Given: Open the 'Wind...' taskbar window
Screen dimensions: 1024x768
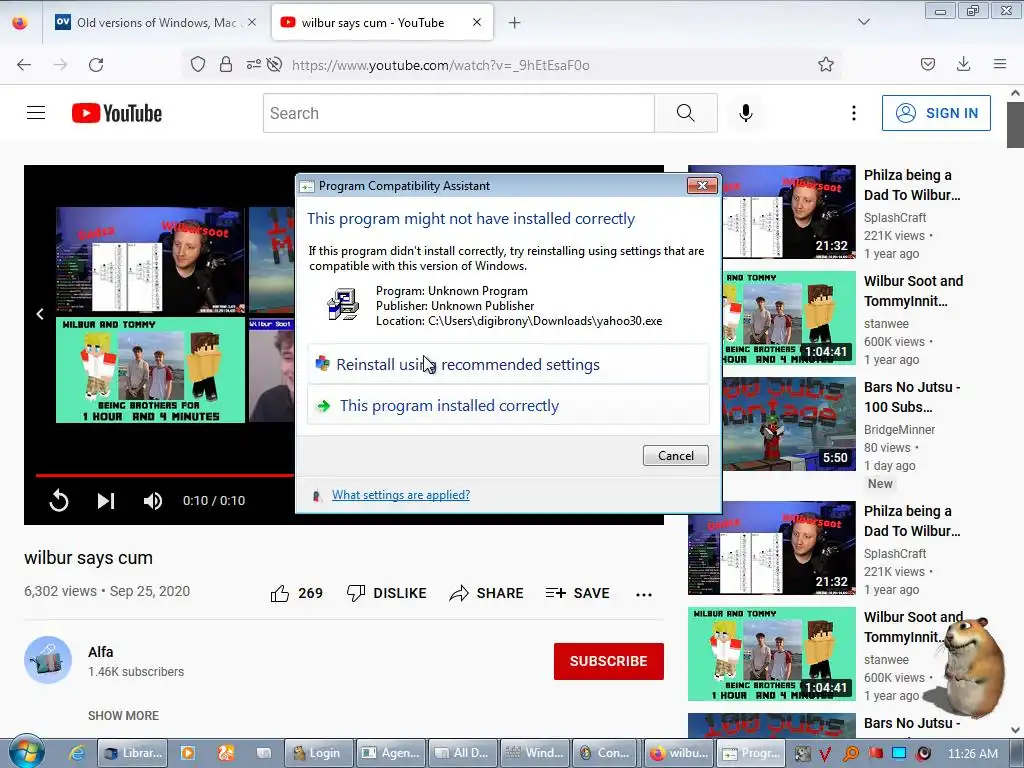Looking at the screenshot, I should pos(534,753).
